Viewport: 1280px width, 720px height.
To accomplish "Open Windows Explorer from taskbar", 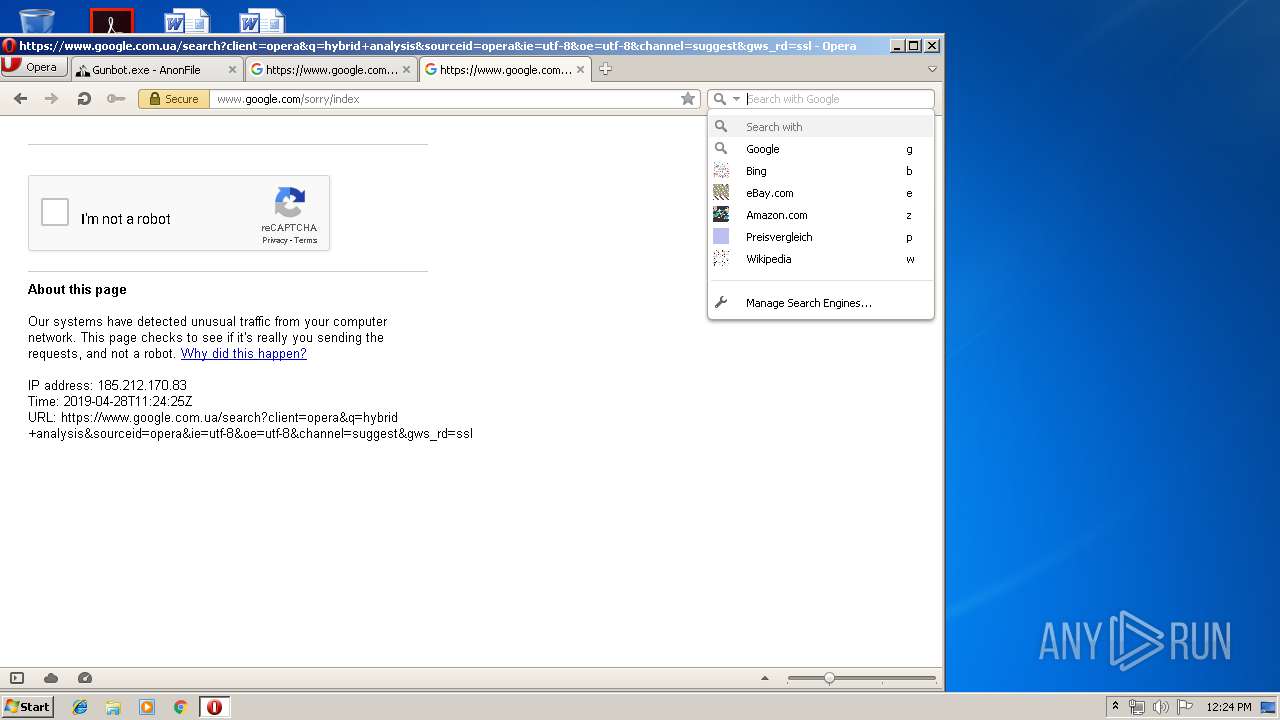I will click(113, 707).
